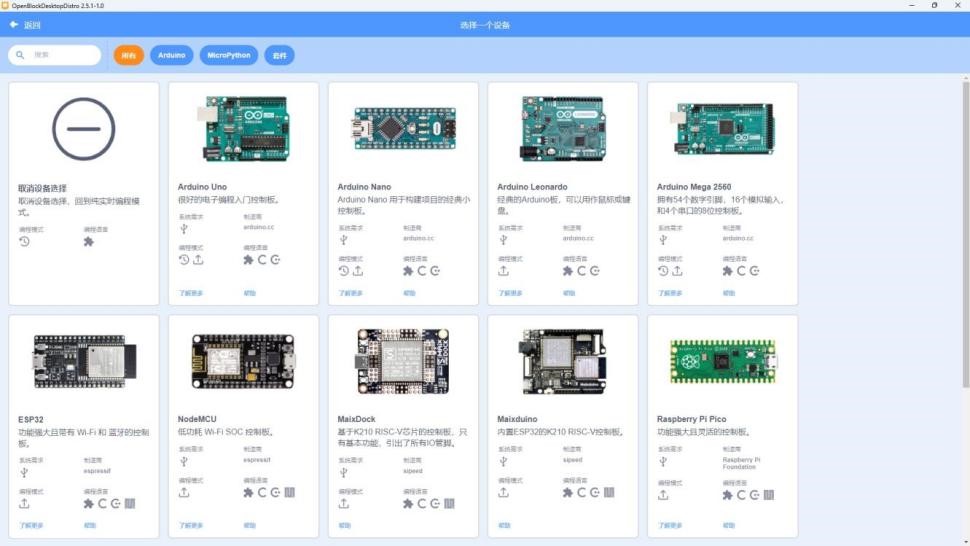Click the "取消设备选择" card title
Screen dimensions: 970x546
click(x=42, y=188)
